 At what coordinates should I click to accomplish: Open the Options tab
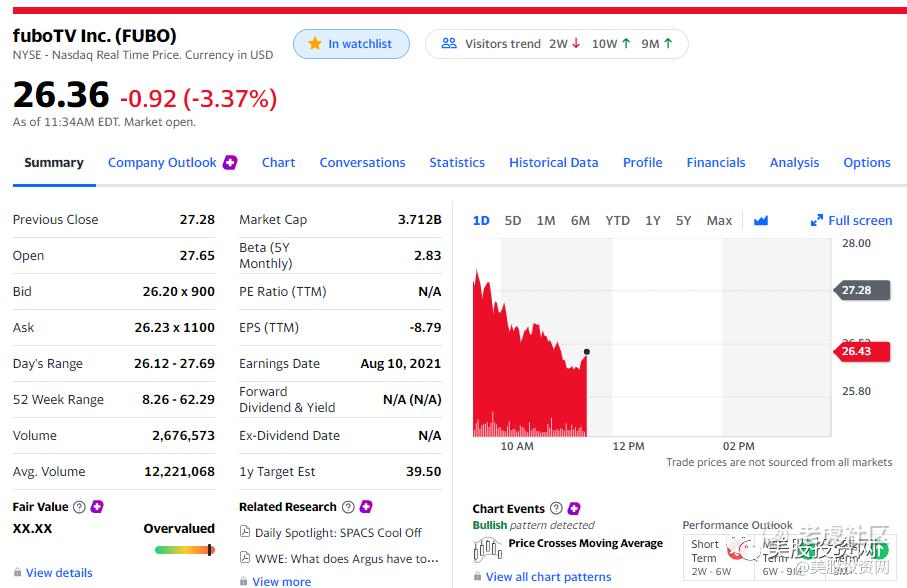tap(867, 162)
